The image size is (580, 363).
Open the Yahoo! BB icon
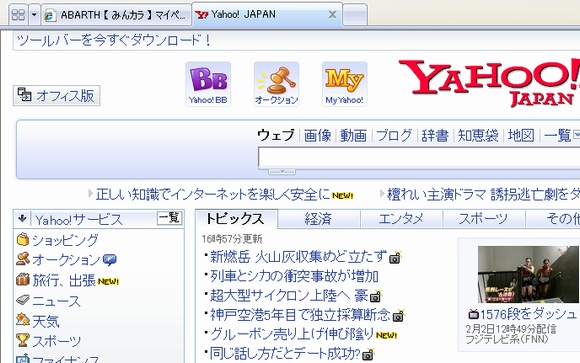click(208, 84)
